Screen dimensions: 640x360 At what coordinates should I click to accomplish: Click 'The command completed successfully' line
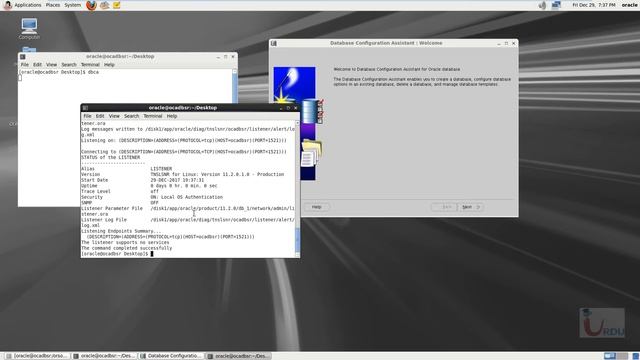point(127,248)
